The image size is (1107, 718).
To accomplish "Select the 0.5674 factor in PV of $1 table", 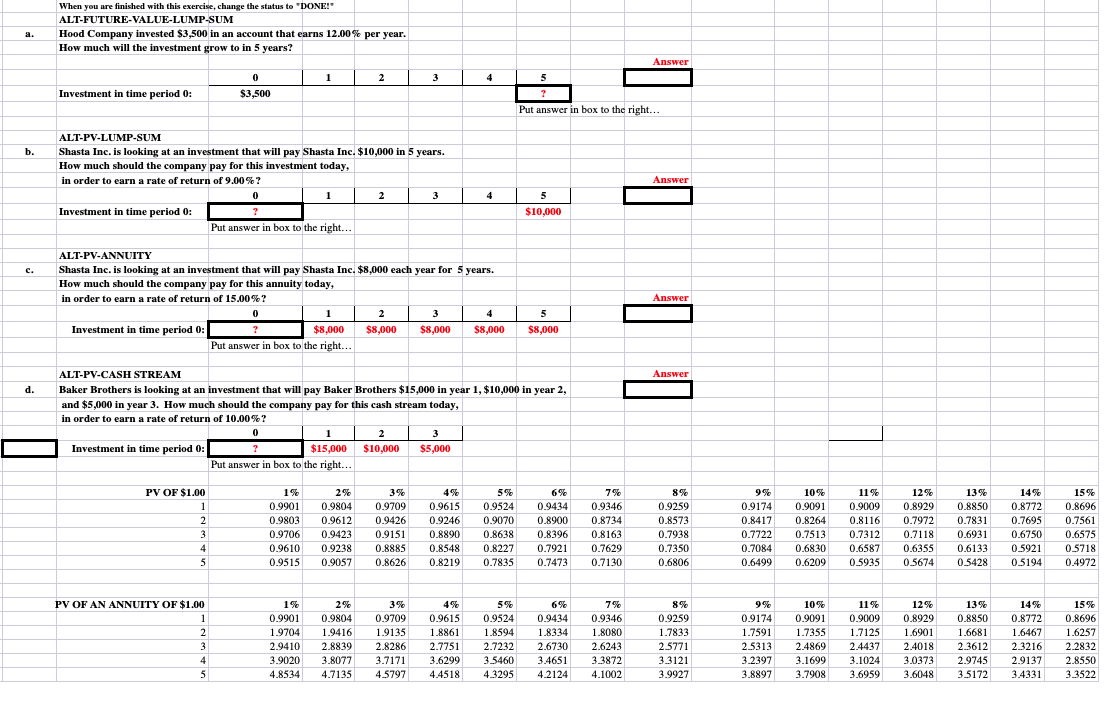I will pos(918,563).
